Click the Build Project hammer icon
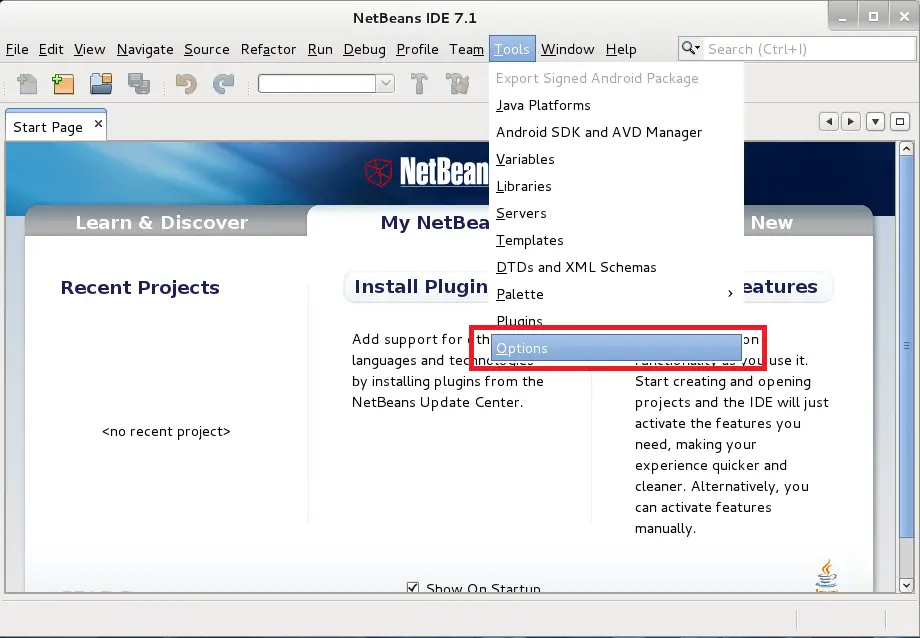The width and height of the screenshot is (920, 638). point(419,83)
